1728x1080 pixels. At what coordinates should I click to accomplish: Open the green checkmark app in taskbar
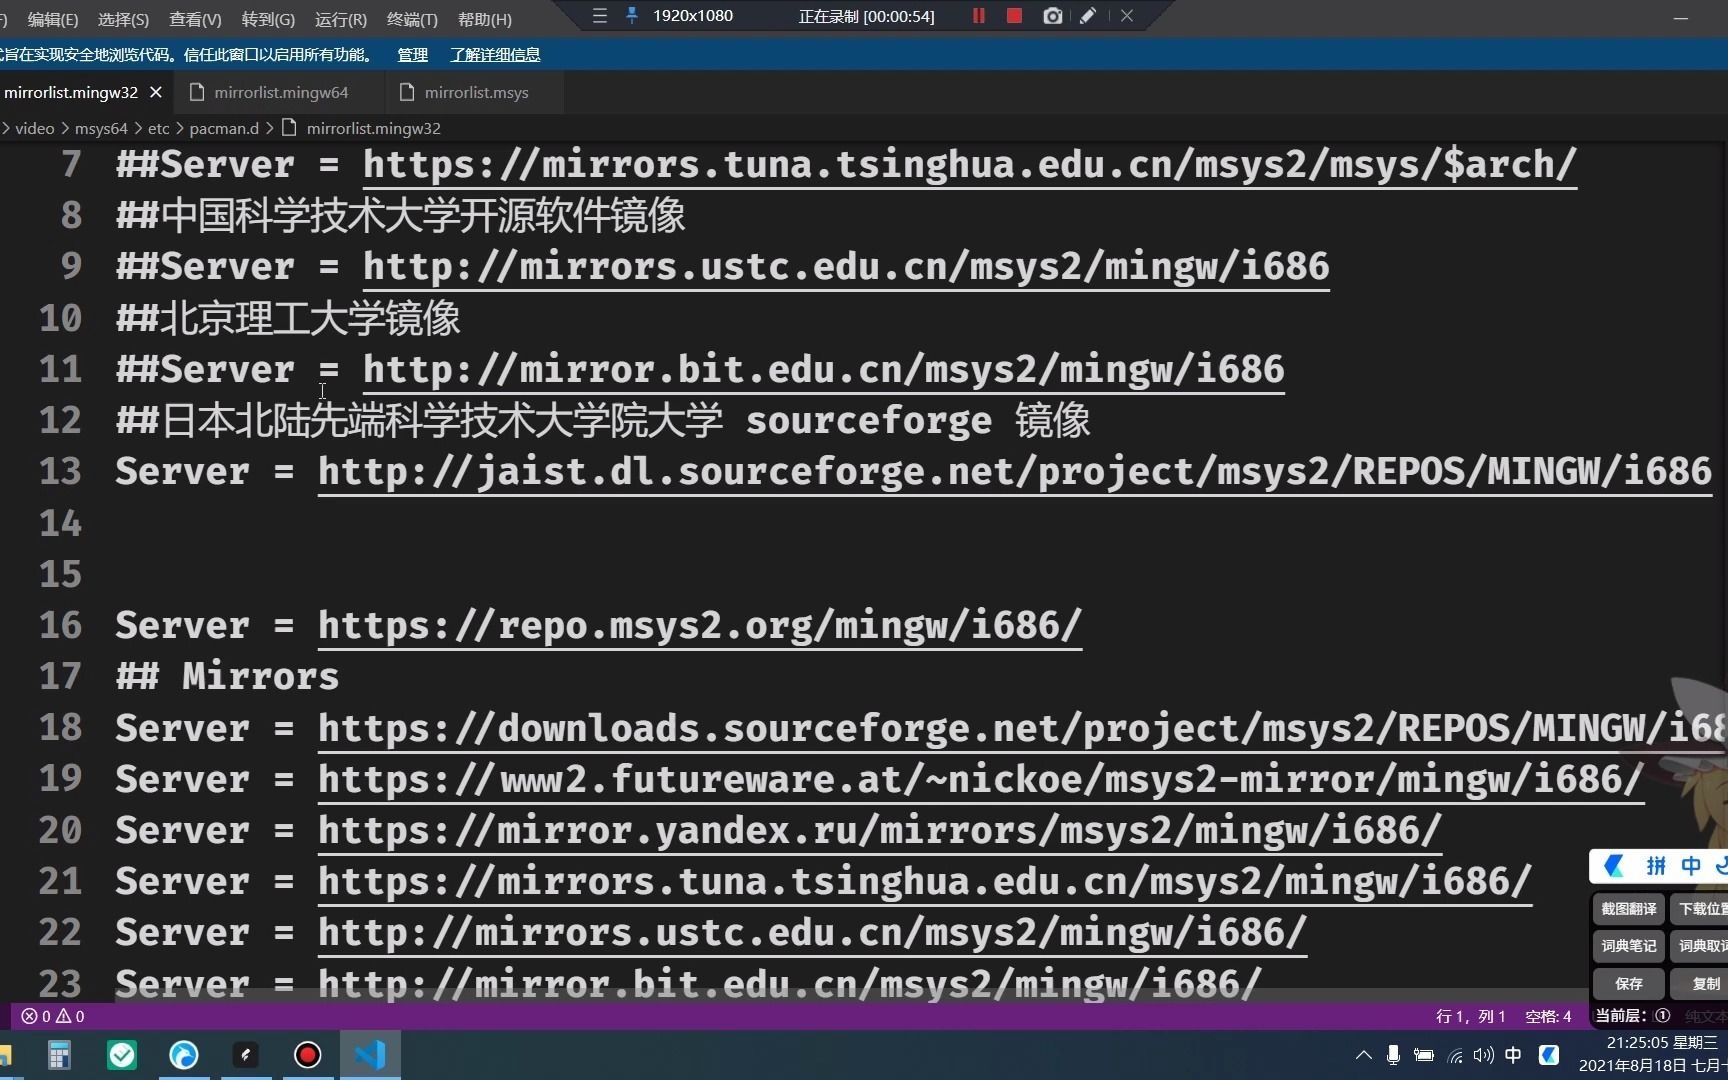[122, 1055]
